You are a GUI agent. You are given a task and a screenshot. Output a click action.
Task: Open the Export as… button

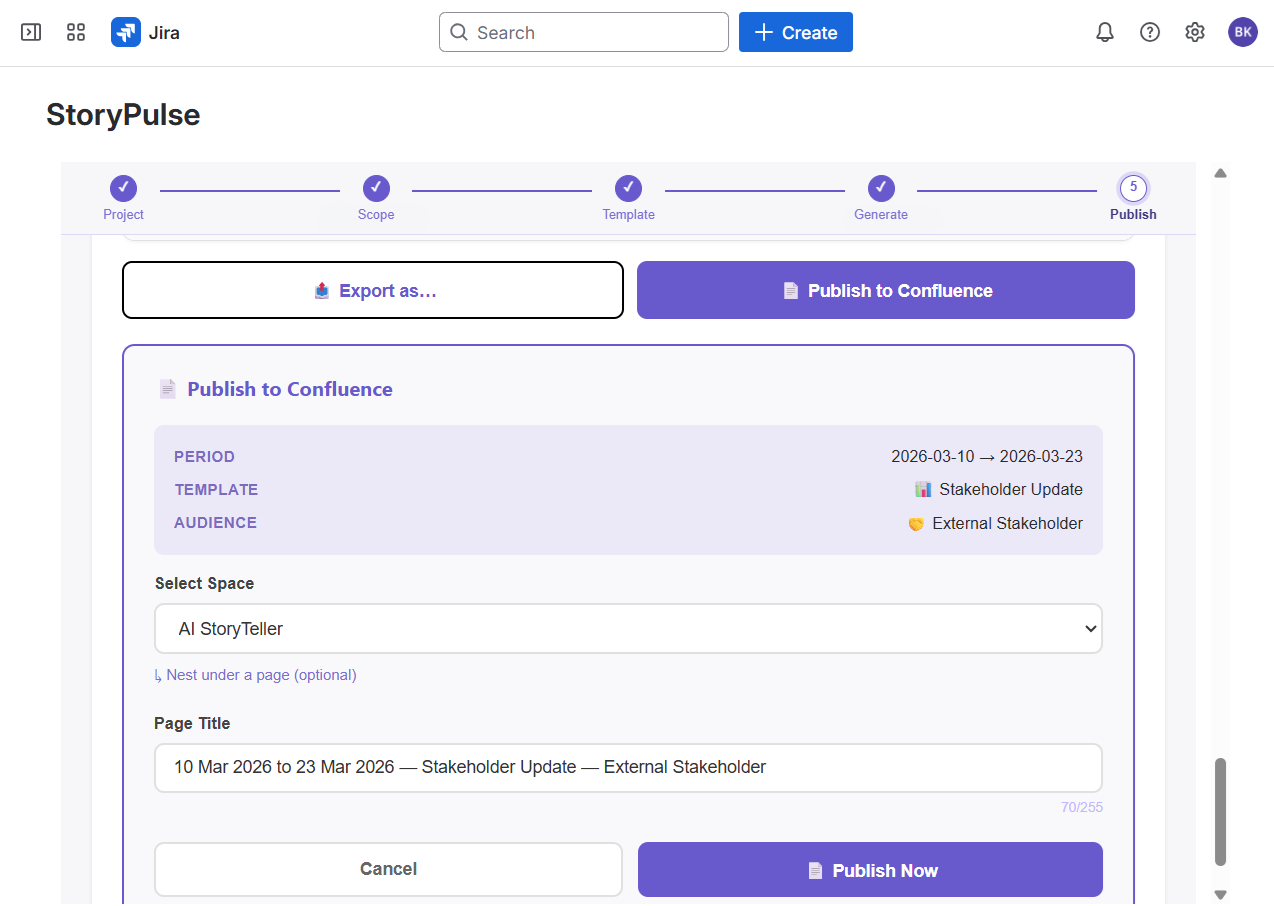373,290
